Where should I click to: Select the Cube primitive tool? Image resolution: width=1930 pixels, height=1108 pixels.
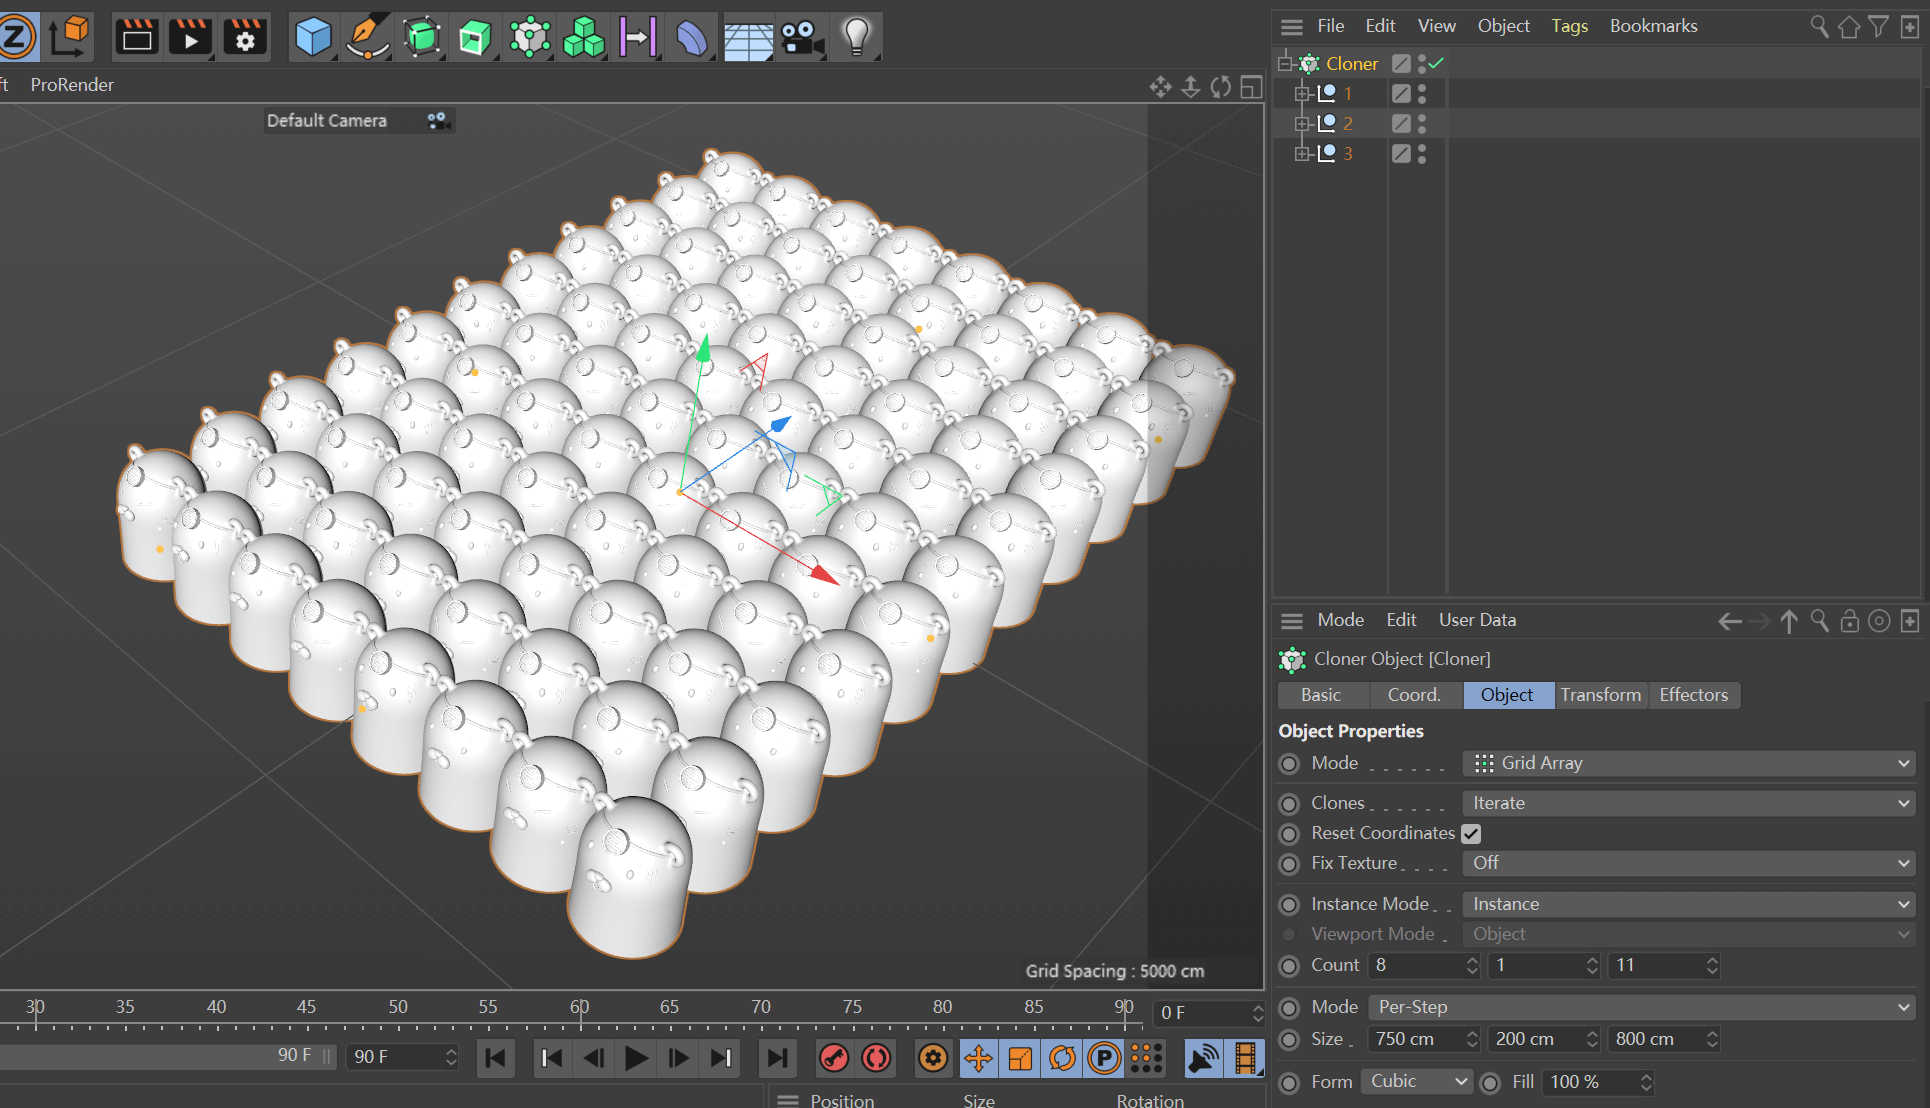313,38
